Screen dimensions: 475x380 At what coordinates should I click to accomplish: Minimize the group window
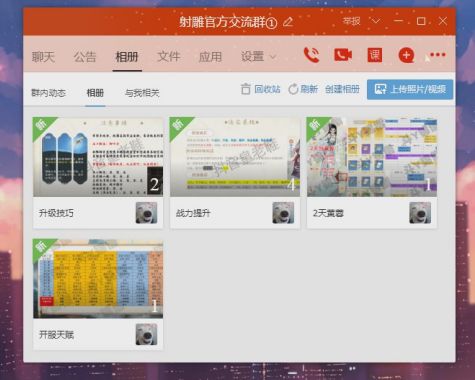pos(398,21)
